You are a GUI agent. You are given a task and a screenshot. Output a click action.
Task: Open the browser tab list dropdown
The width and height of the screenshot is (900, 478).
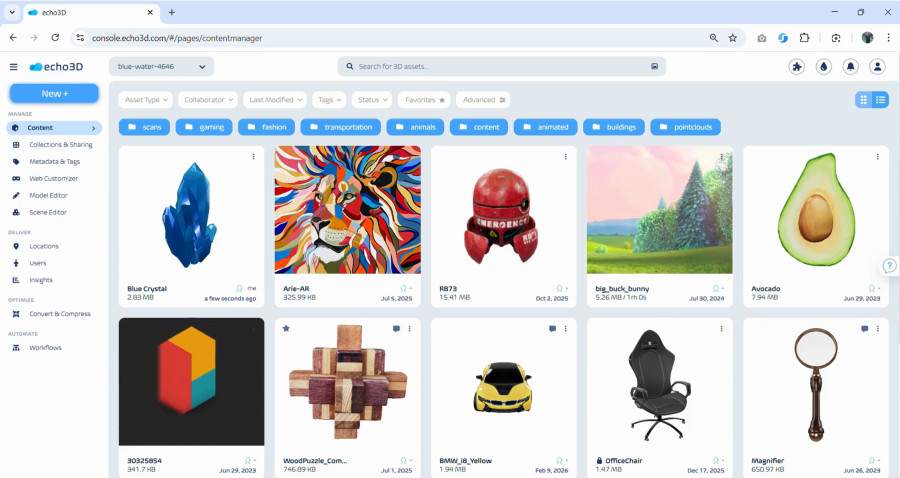point(11,12)
